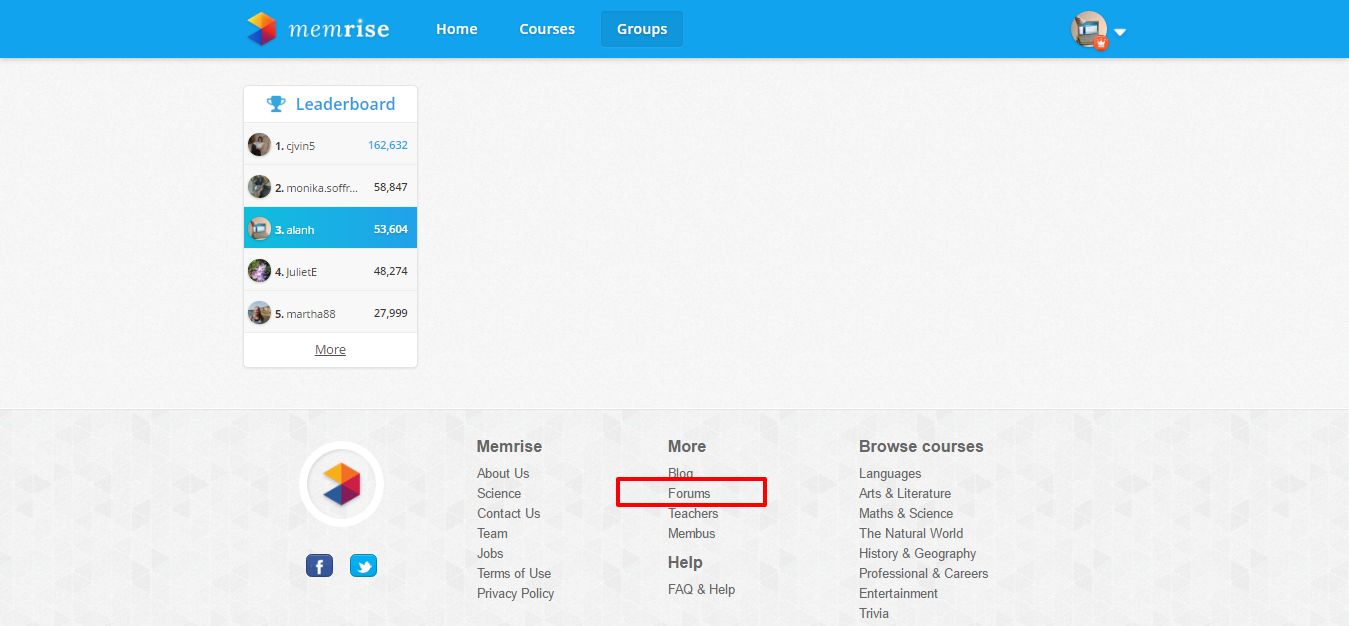
Task: Select user cjvin5 in leaderboard
Action: pos(300,146)
